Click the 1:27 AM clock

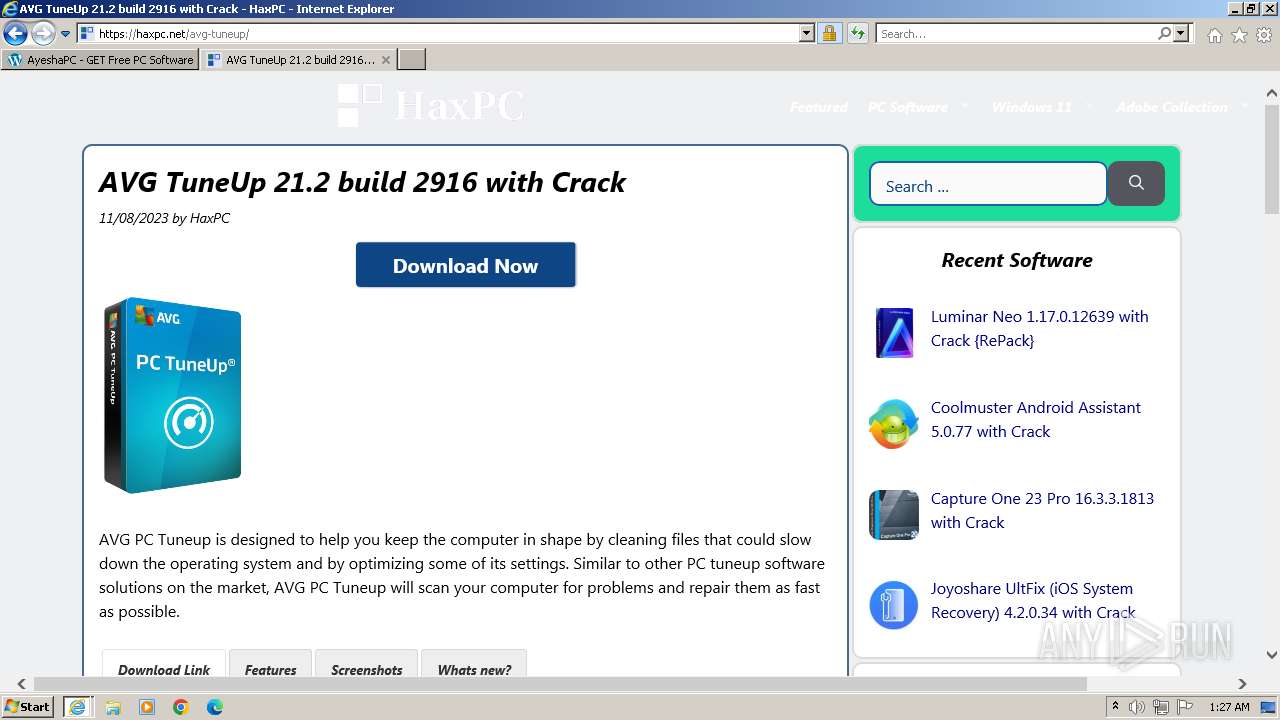(1229, 707)
